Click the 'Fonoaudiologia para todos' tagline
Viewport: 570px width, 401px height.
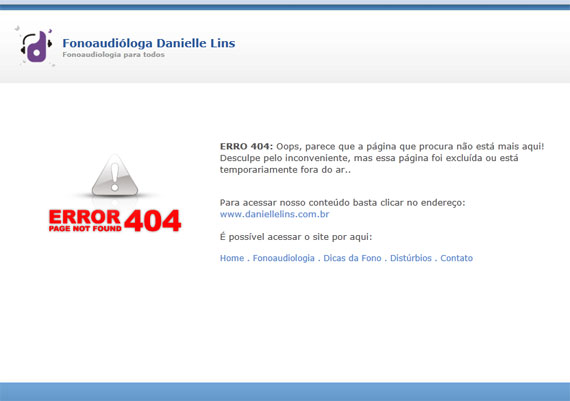113,55
